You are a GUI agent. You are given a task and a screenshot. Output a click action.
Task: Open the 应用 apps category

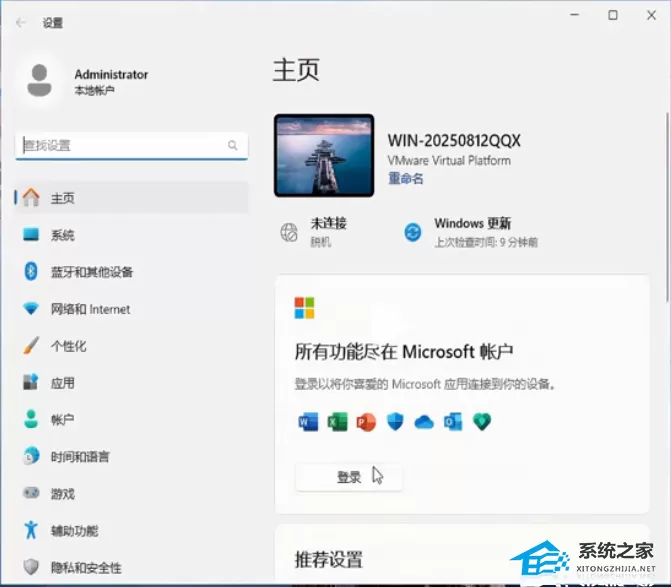point(131,382)
